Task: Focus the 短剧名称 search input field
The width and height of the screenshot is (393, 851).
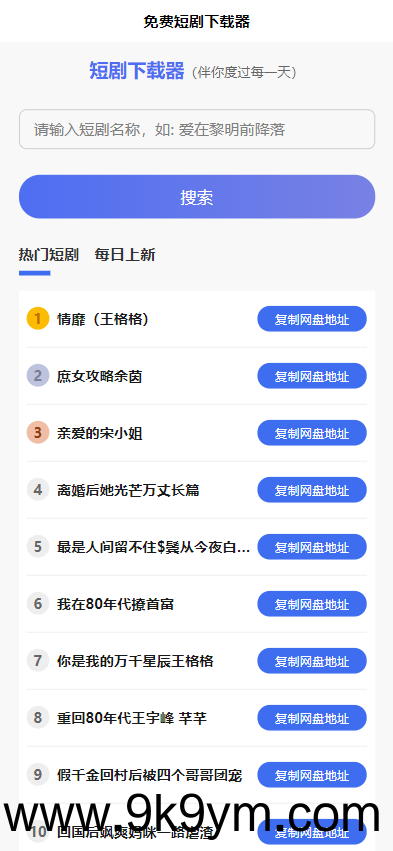Action: (x=197, y=129)
